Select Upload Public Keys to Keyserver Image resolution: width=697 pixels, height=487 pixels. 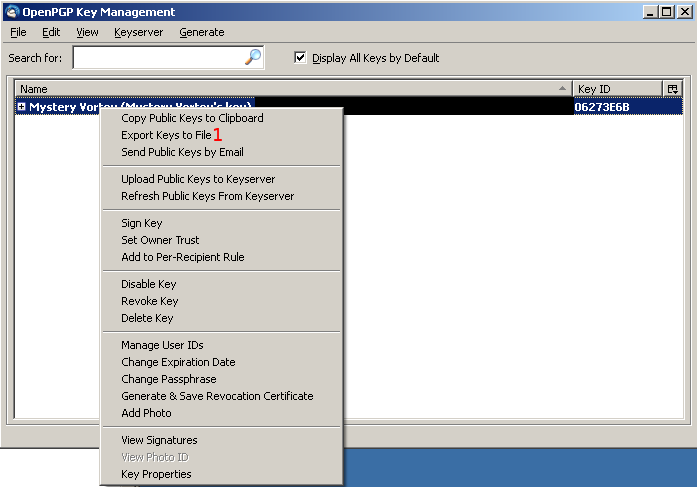pos(221,179)
